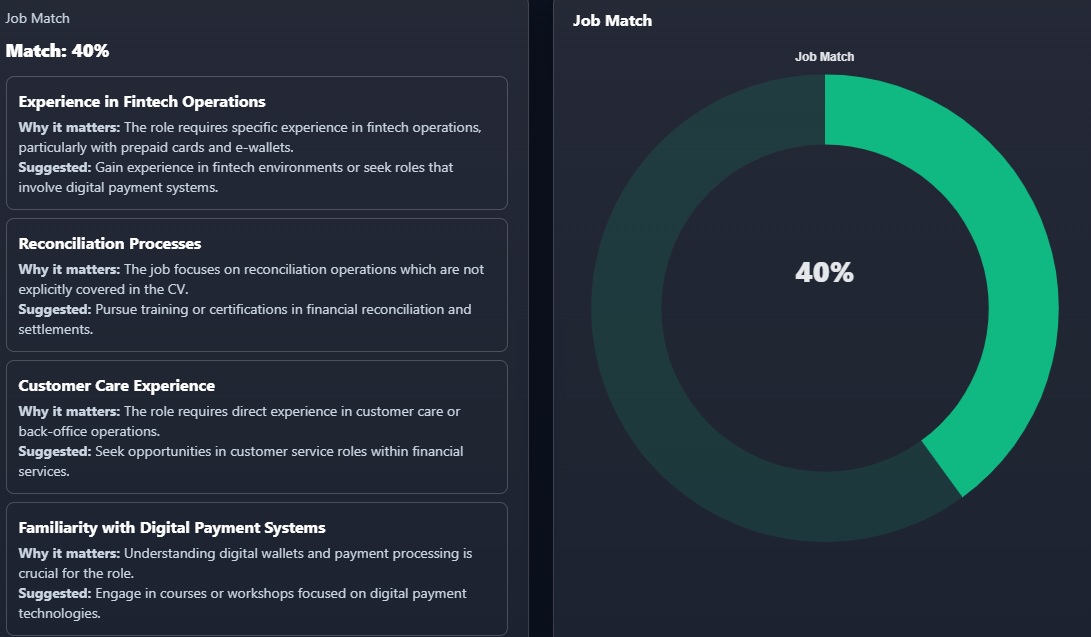Click the Match: 40% heading
The image size is (1091, 637).
click(x=57, y=50)
